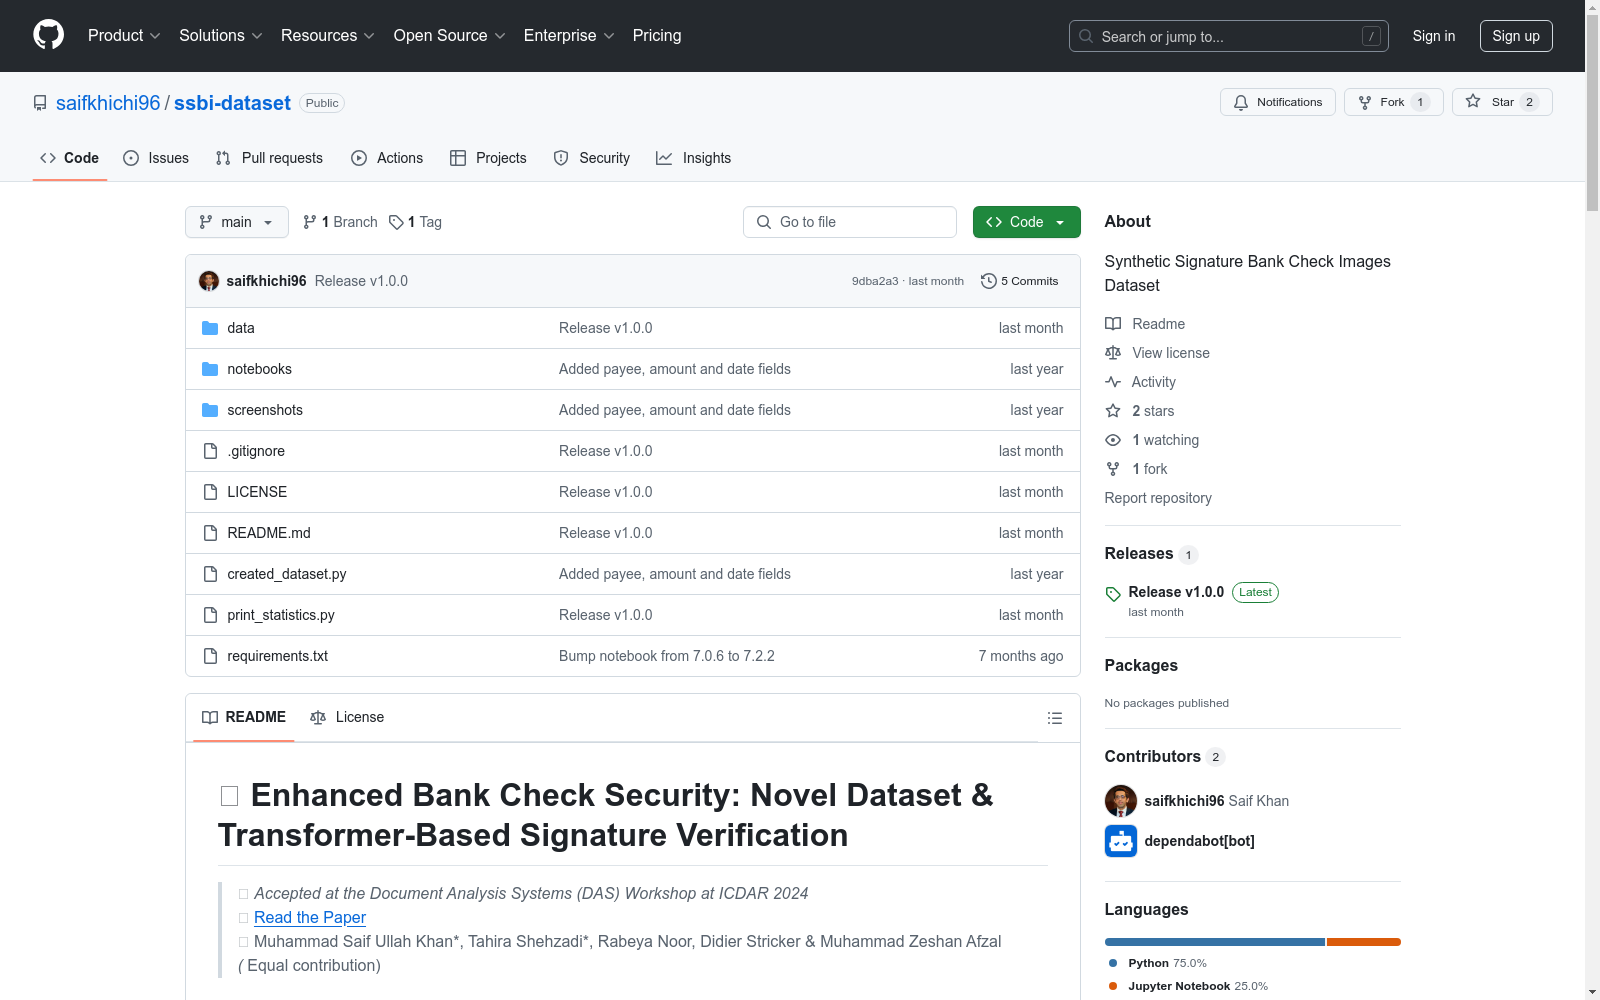The width and height of the screenshot is (1600, 1000).
Task: Click saifkhichi96 avatar in commit header
Action: point(209,281)
